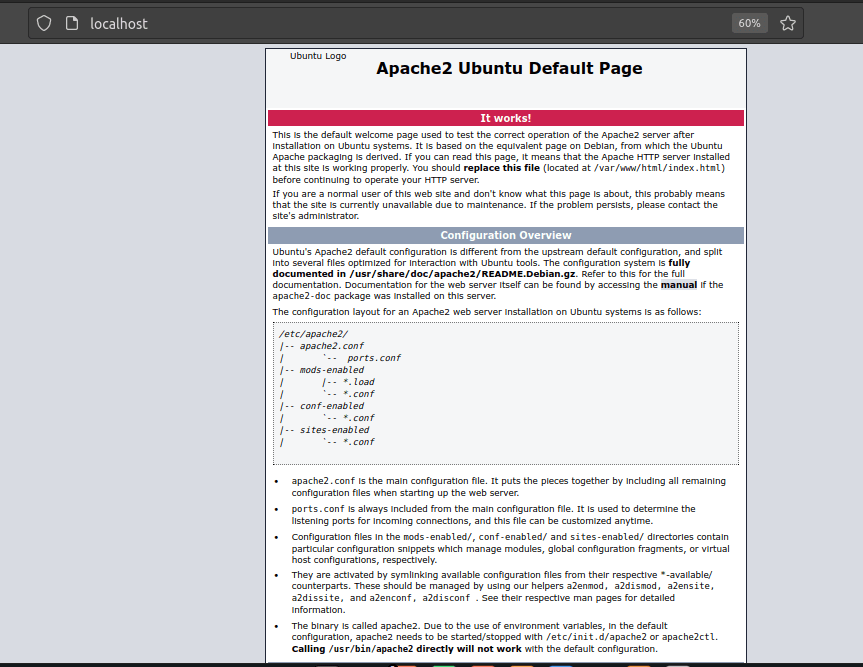863x667 pixels.
Task: Click the /usr/share/doc/apache2/README.Debian.gz path
Action: pyautogui.click(x=462, y=274)
